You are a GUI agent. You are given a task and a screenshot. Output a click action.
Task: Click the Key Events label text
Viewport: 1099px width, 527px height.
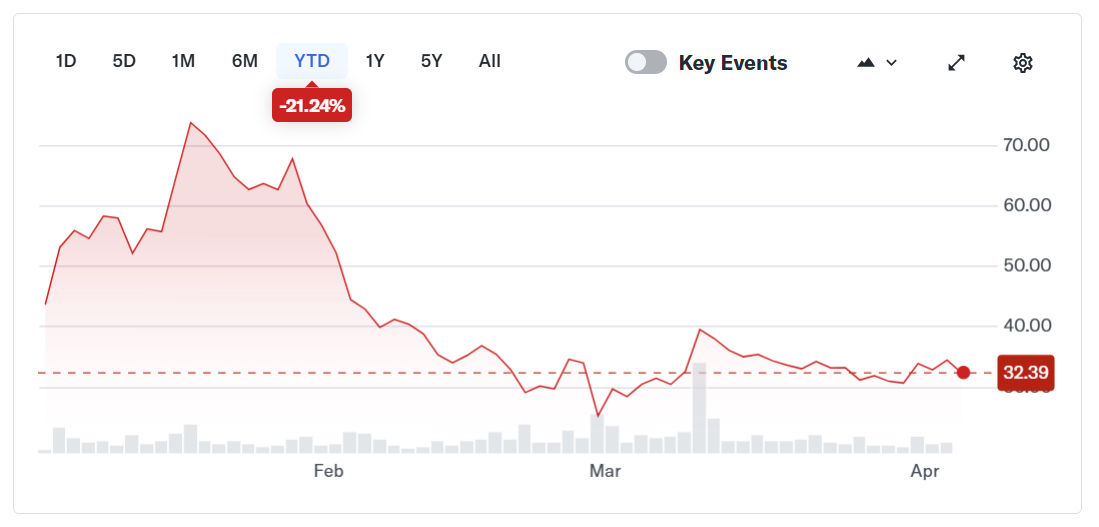[x=733, y=63]
